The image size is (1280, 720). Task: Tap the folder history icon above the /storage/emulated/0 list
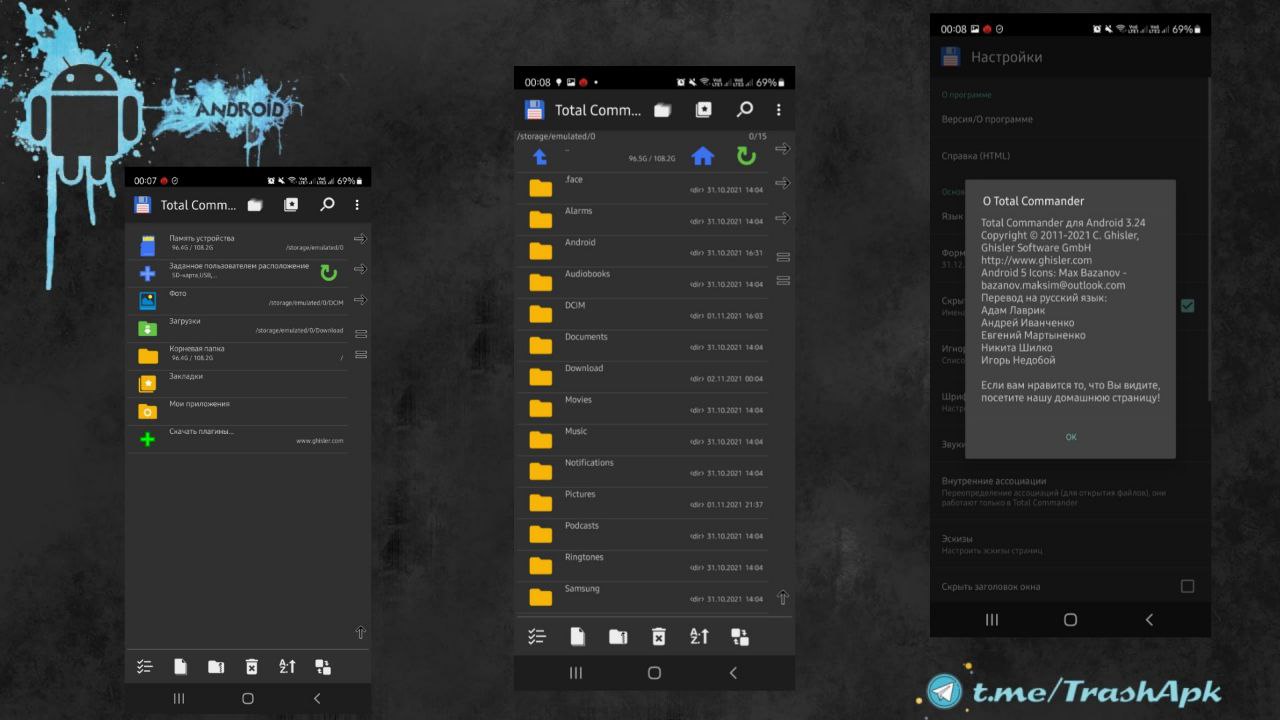[662, 110]
